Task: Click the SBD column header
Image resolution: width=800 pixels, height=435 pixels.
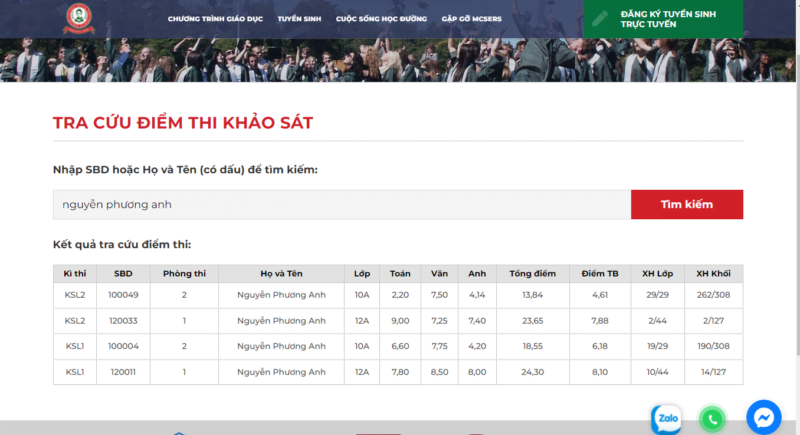Action: tap(123, 273)
